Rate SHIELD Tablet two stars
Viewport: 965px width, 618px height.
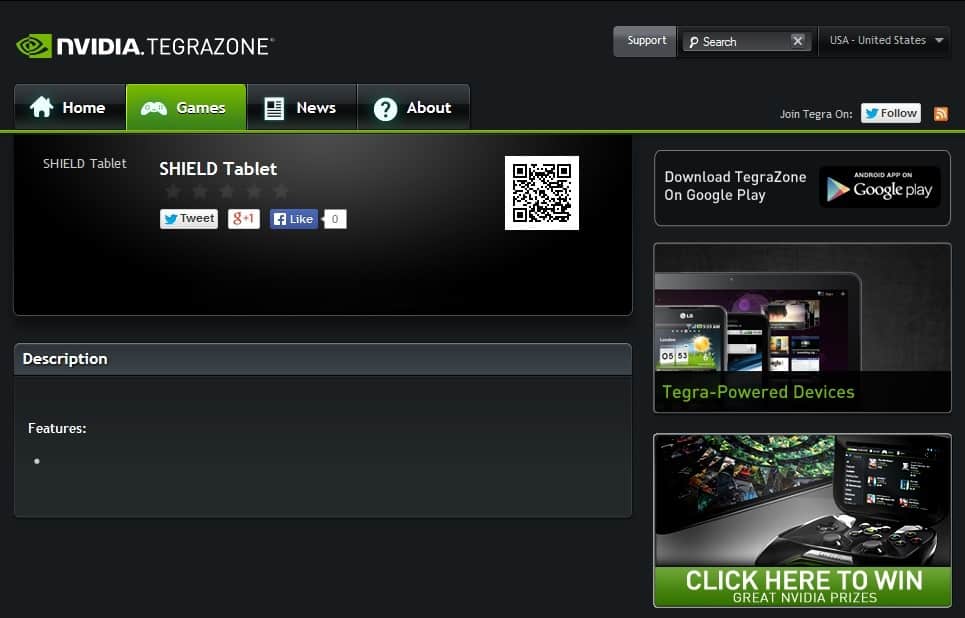point(200,191)
